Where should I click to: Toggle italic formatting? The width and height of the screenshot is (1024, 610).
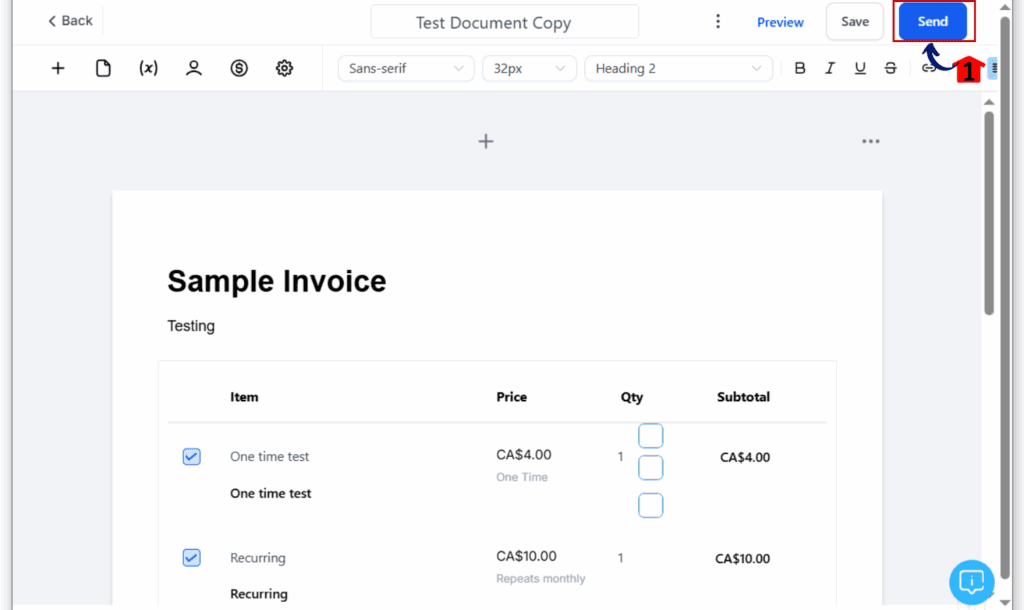[829, 68]
